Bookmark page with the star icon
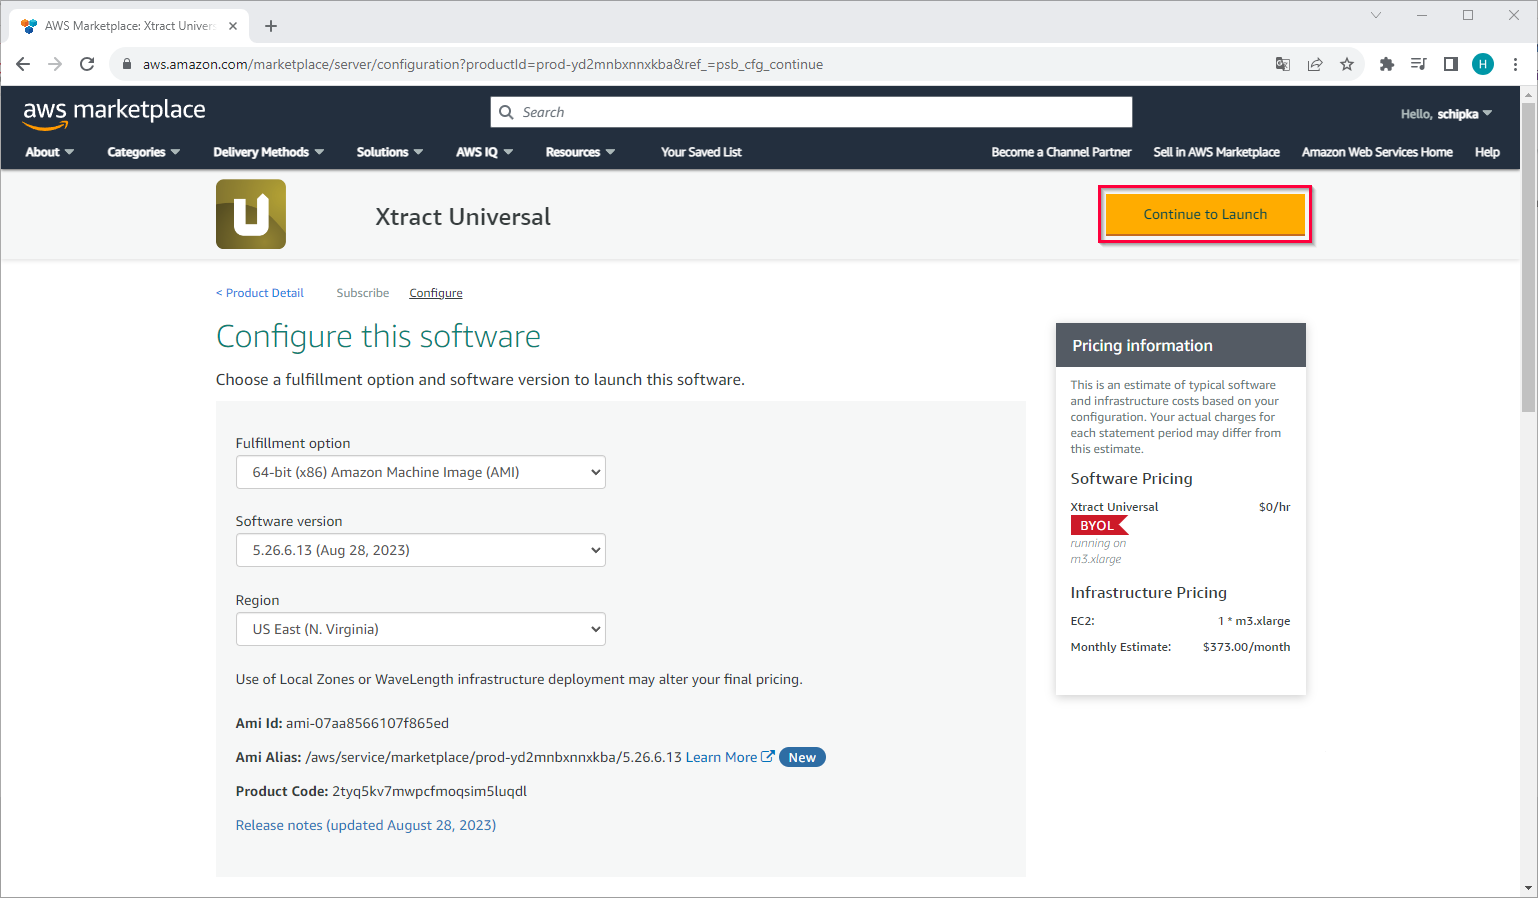 pyautogui.click(x=1347, y=64)
